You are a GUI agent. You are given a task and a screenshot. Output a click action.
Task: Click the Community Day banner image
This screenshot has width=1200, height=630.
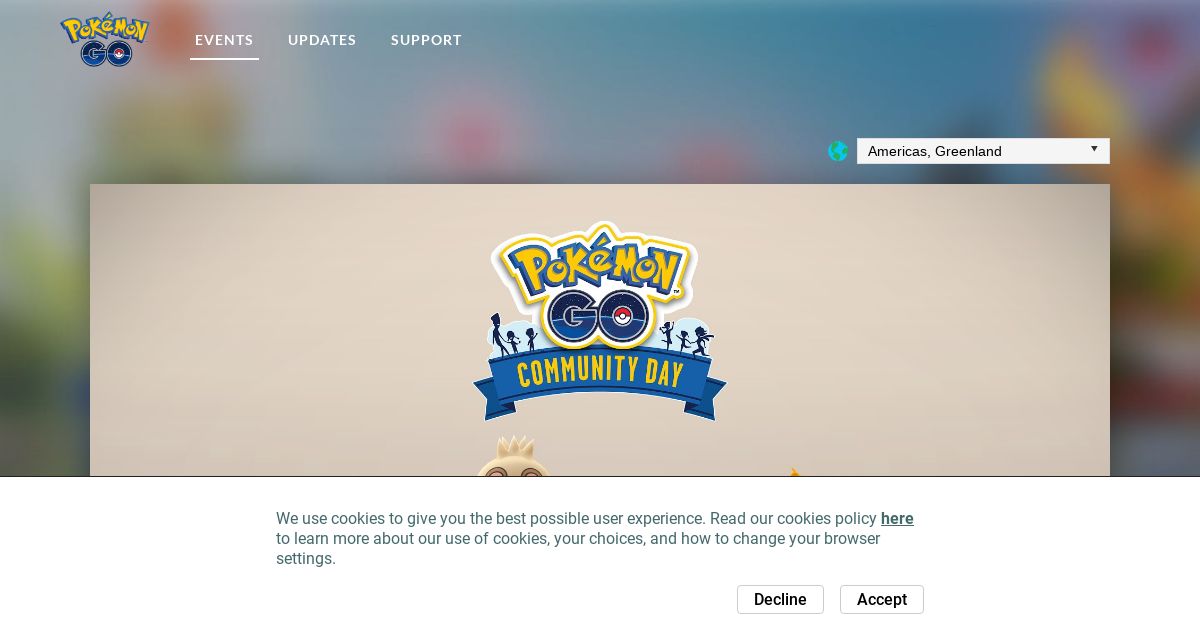(x=600, y=330)
